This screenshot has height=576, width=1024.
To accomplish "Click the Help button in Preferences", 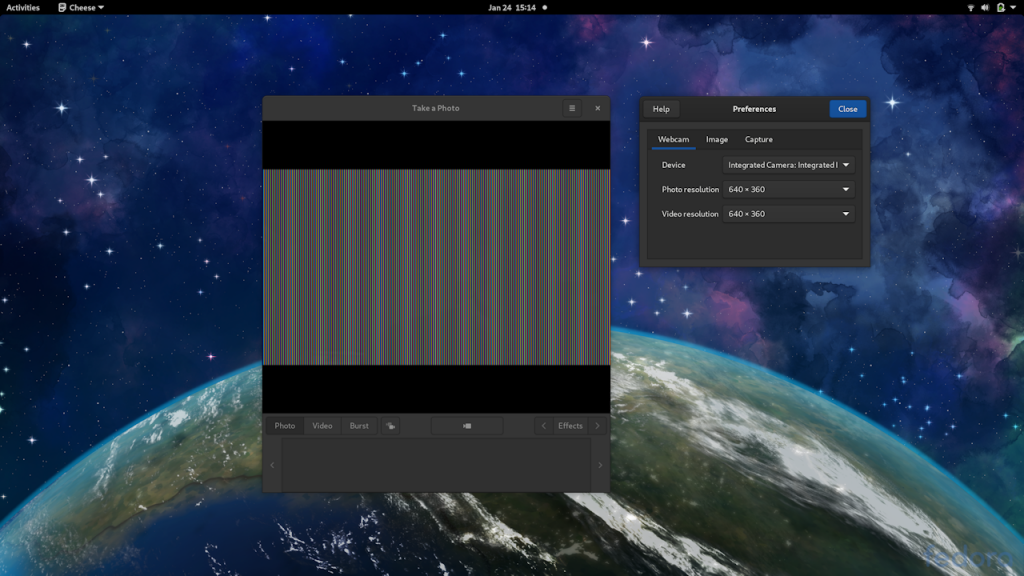I will (661, 109).
